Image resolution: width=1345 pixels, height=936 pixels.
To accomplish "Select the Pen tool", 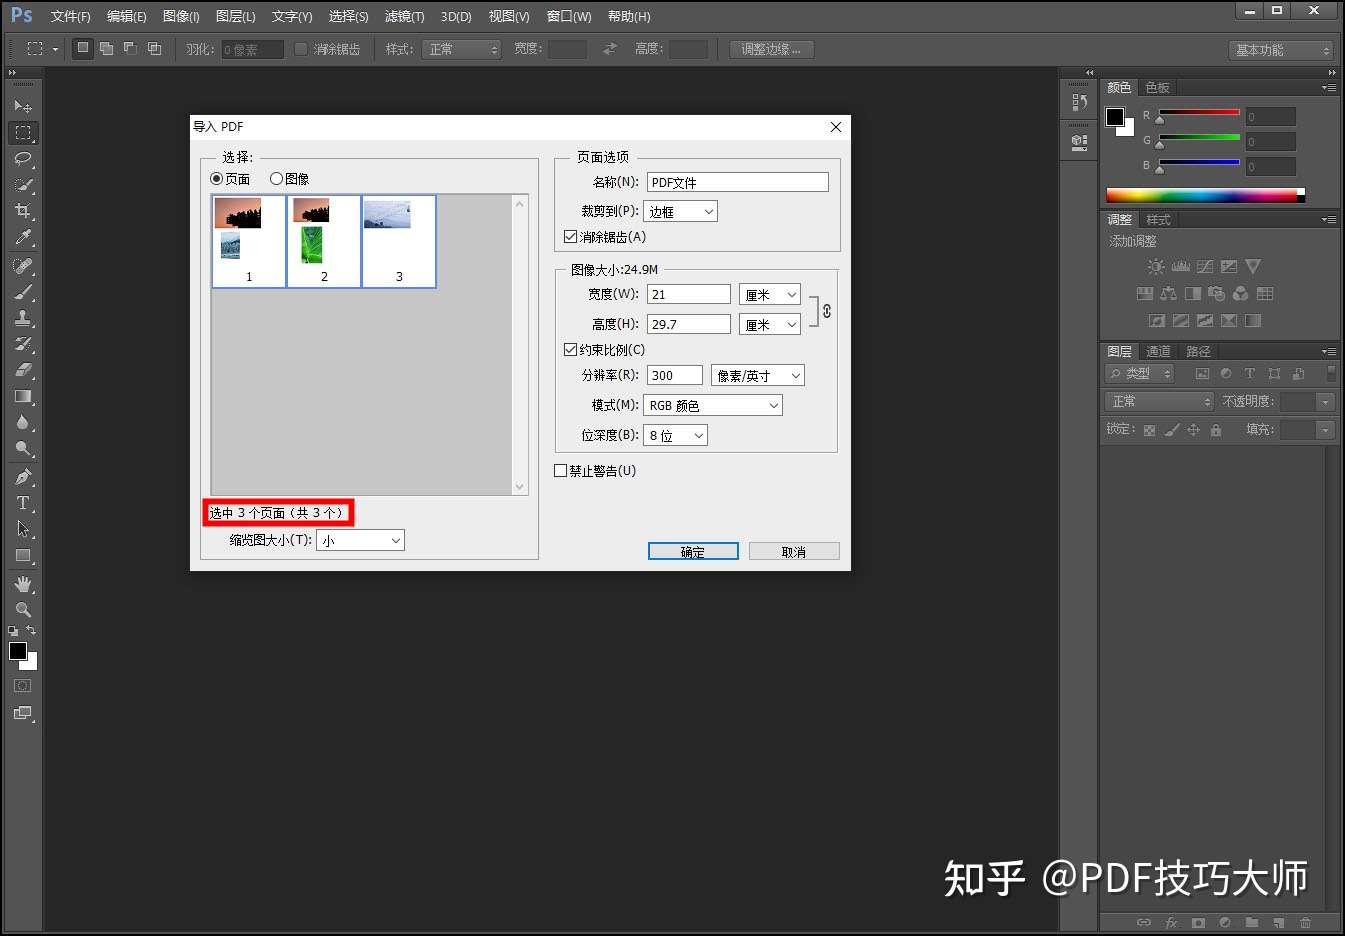I will [x=23, y=477].
